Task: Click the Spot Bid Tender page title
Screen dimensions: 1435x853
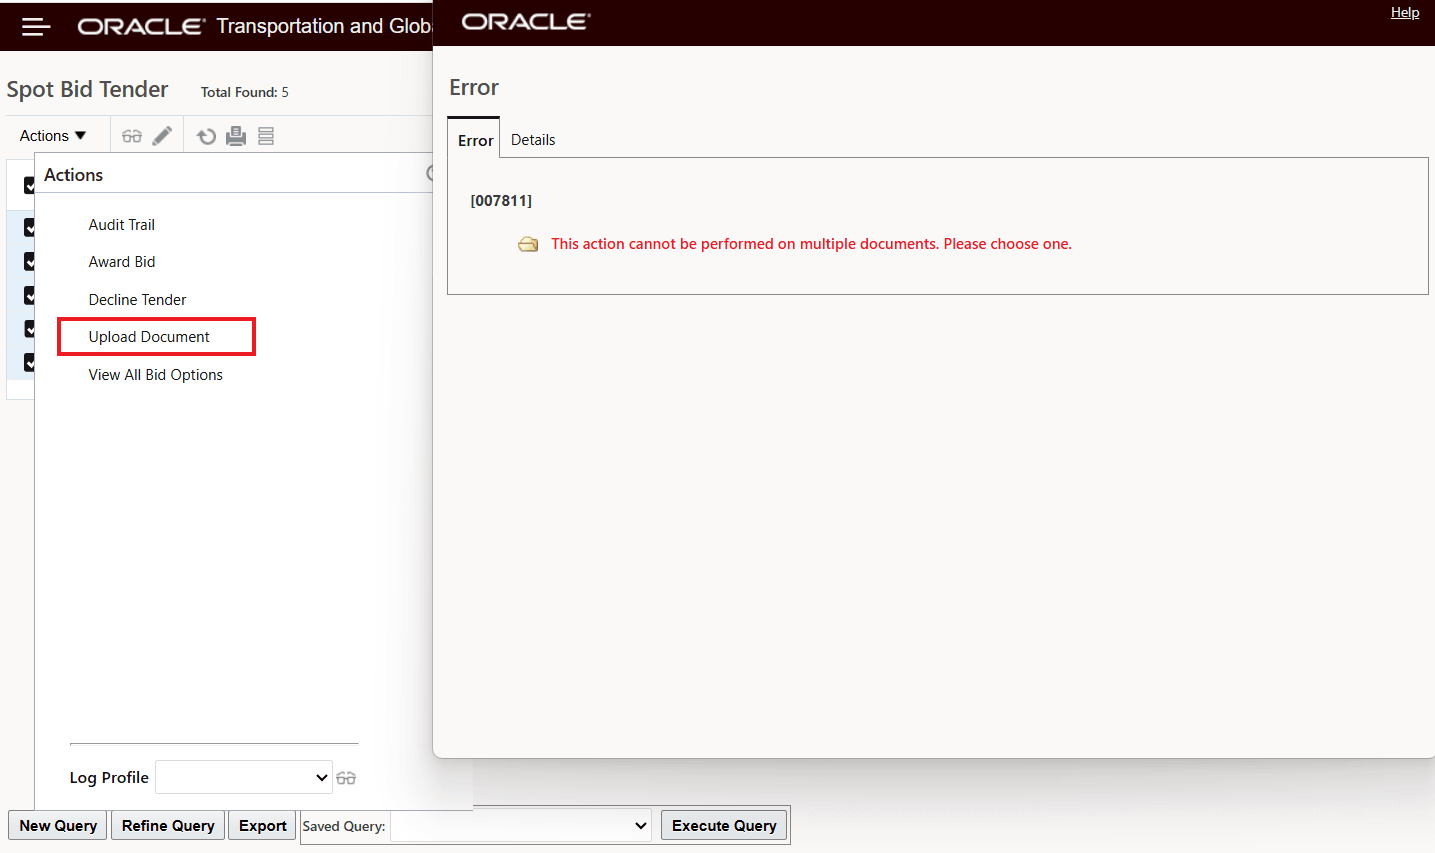Action: [88, 90]
